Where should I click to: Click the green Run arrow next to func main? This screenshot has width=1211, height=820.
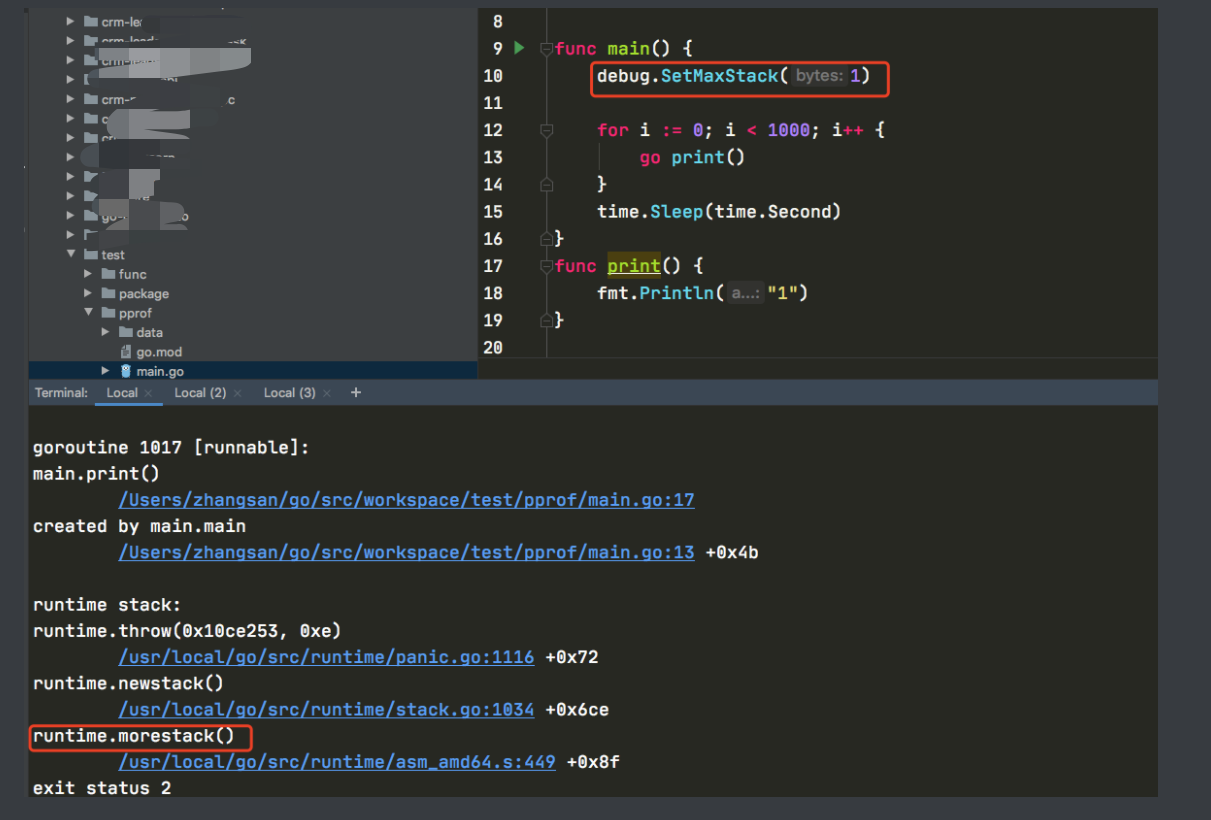point(520,47)
